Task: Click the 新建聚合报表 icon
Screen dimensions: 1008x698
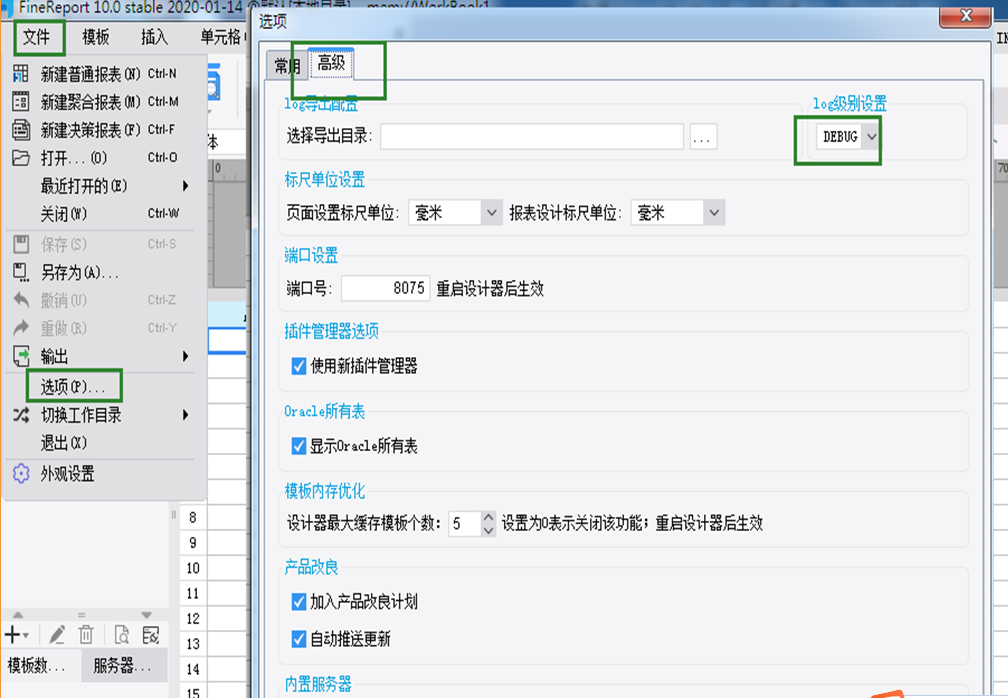Action: coord(21,102)
